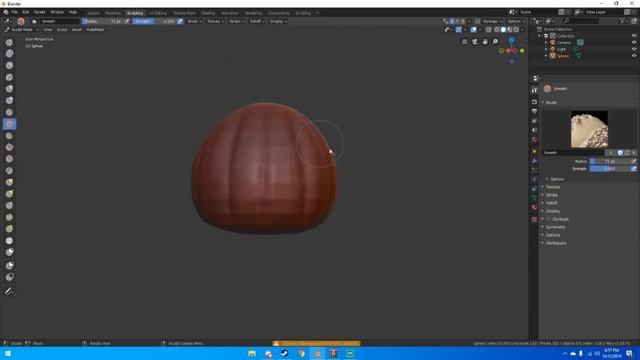Select the Box Mask tool
Screen dimensions: 640x360
9,265
